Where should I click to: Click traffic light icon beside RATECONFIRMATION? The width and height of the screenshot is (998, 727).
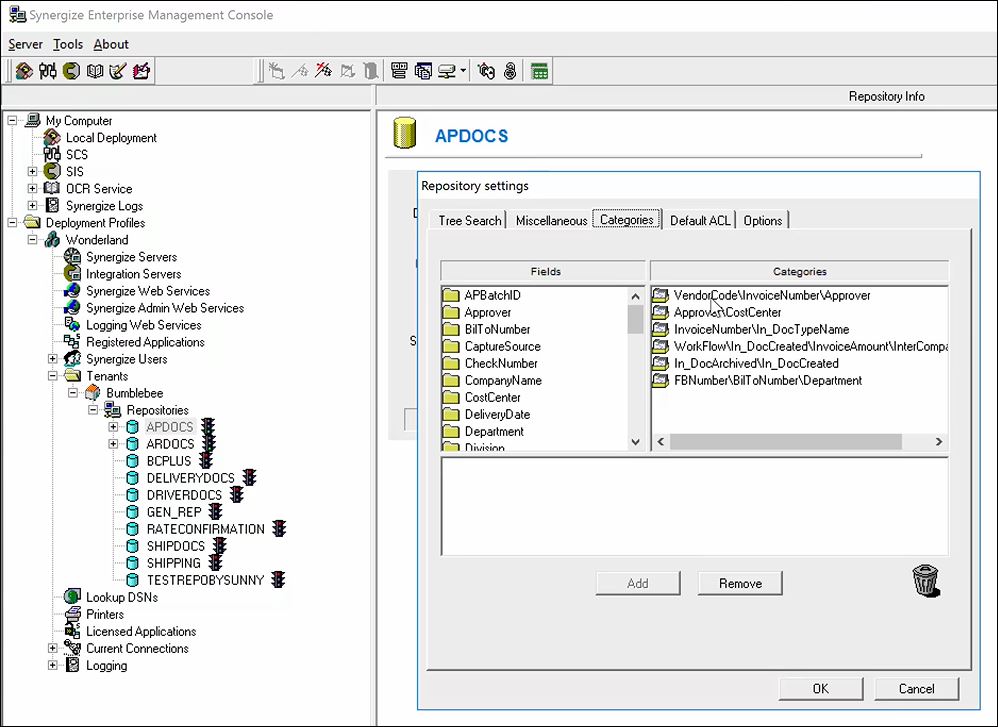(279, 529)
